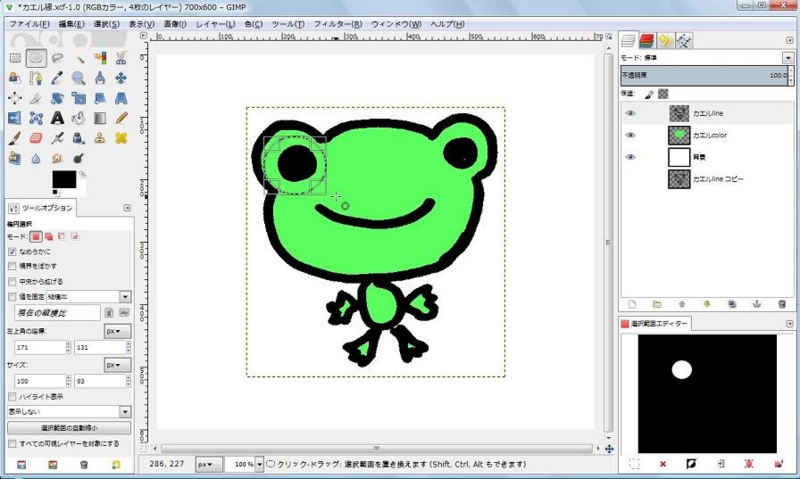This screenshot has height=479, width=800.
Task: Delete layer using the Layers panel trash icon
Action: pyautogui.click(x=782, y=304)
